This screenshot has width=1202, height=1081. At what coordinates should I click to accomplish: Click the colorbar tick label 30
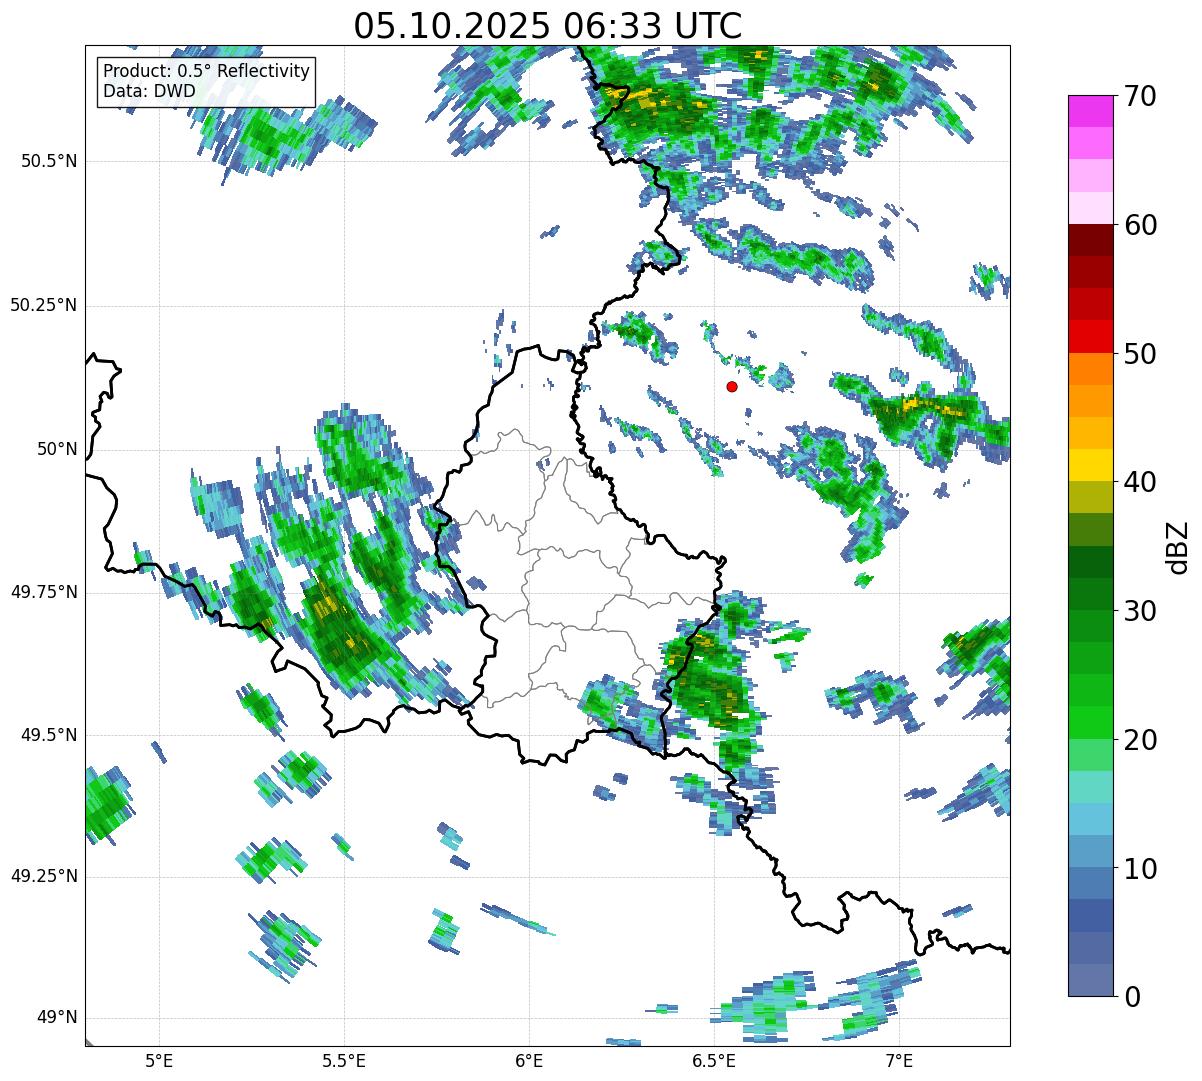[1140, 611]
